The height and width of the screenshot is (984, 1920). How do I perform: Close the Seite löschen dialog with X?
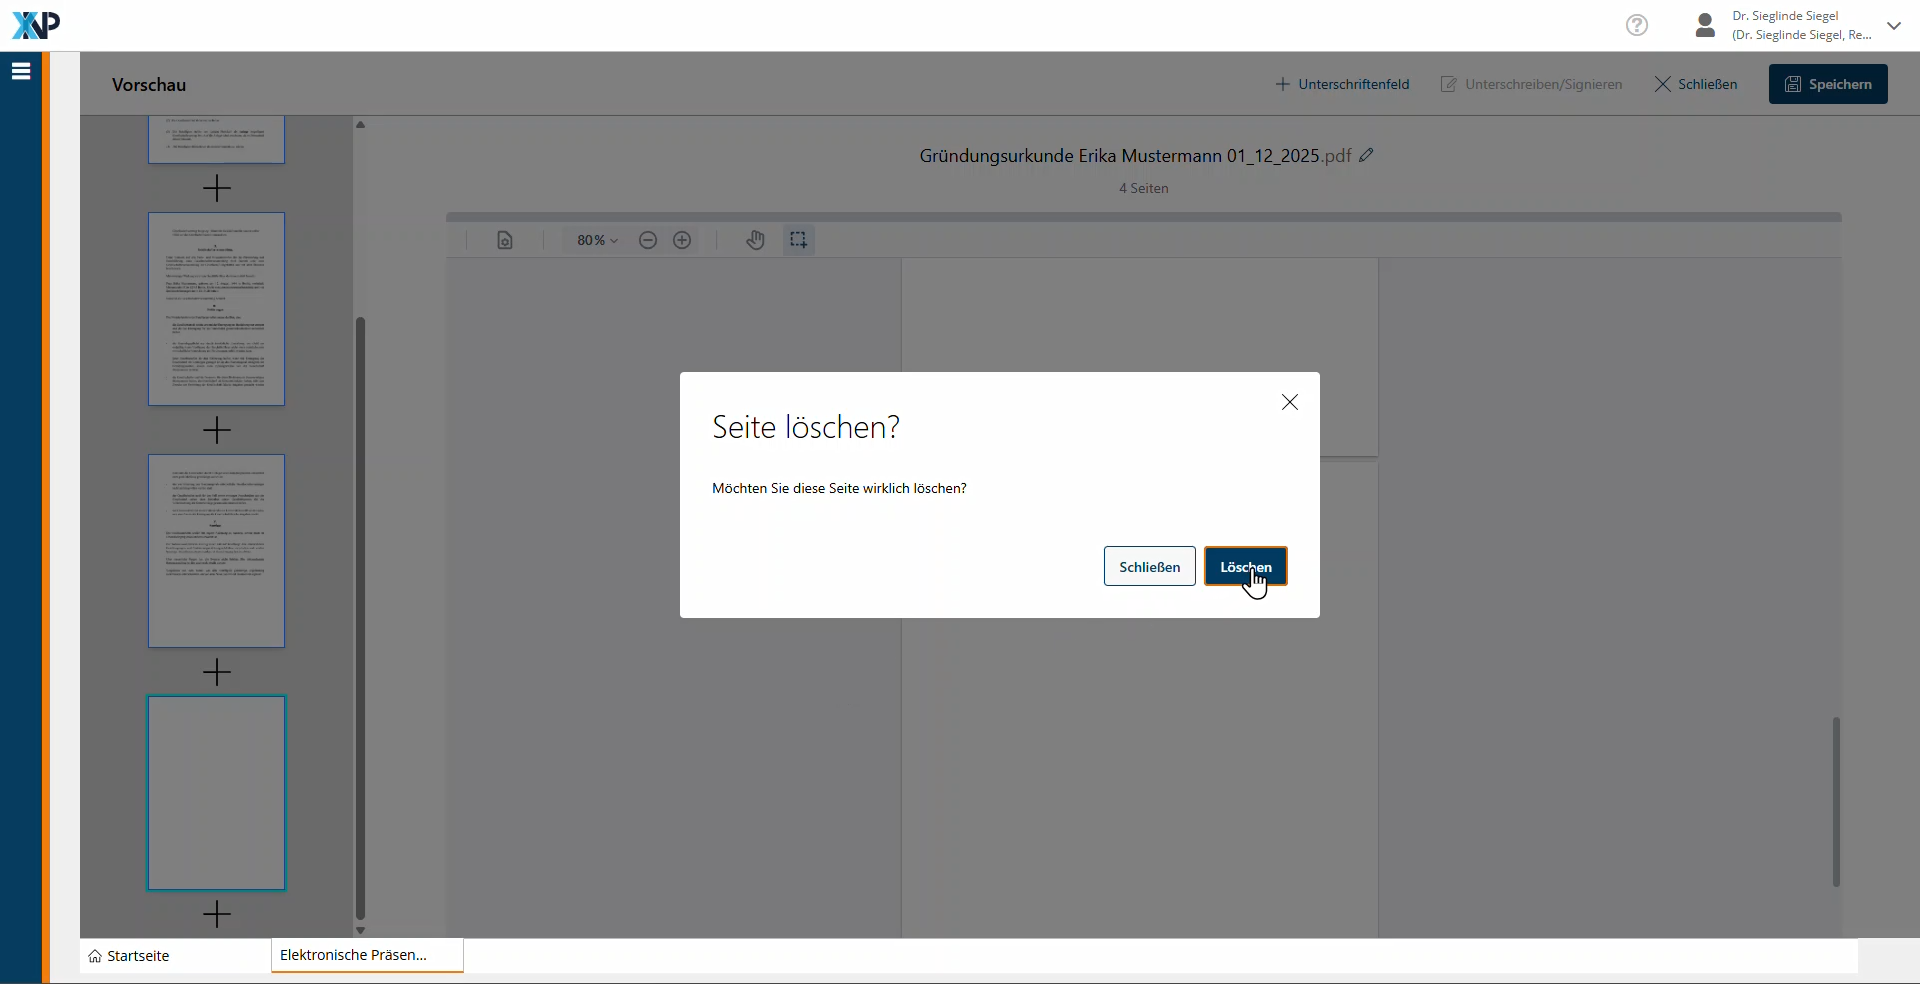[x=1289, y=402]
